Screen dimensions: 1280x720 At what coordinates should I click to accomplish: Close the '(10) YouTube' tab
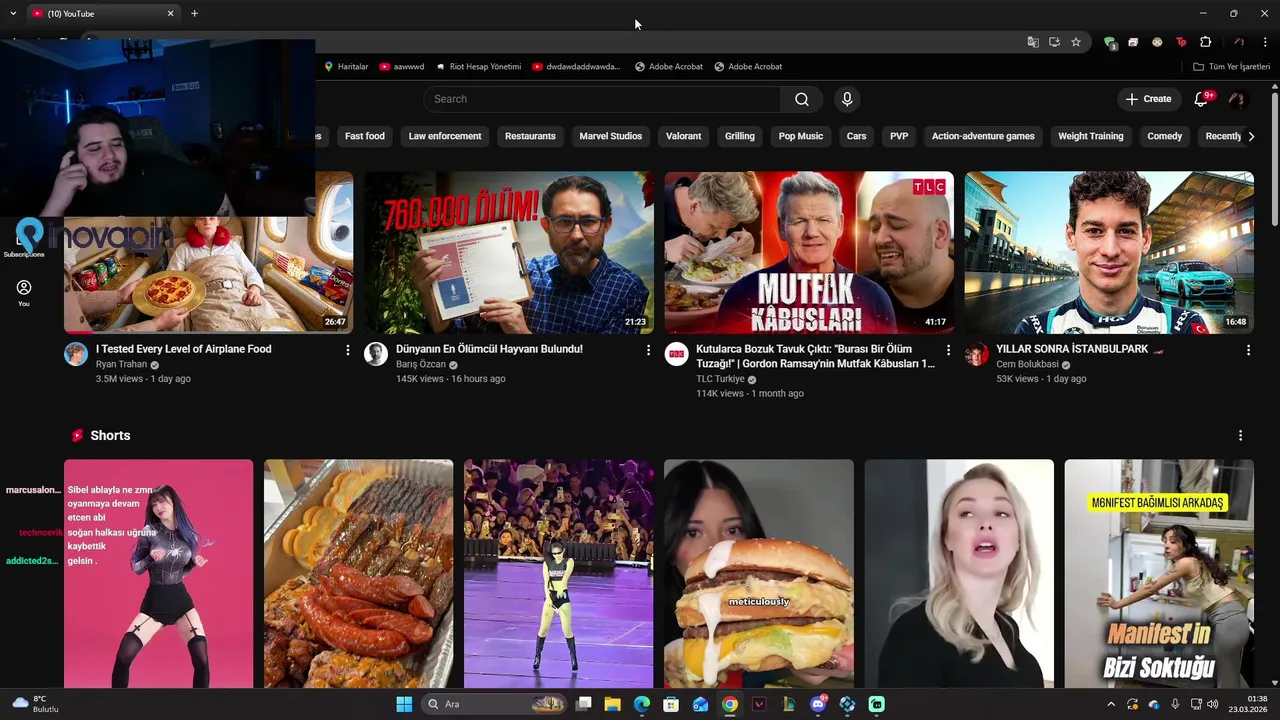pos(170,13)
